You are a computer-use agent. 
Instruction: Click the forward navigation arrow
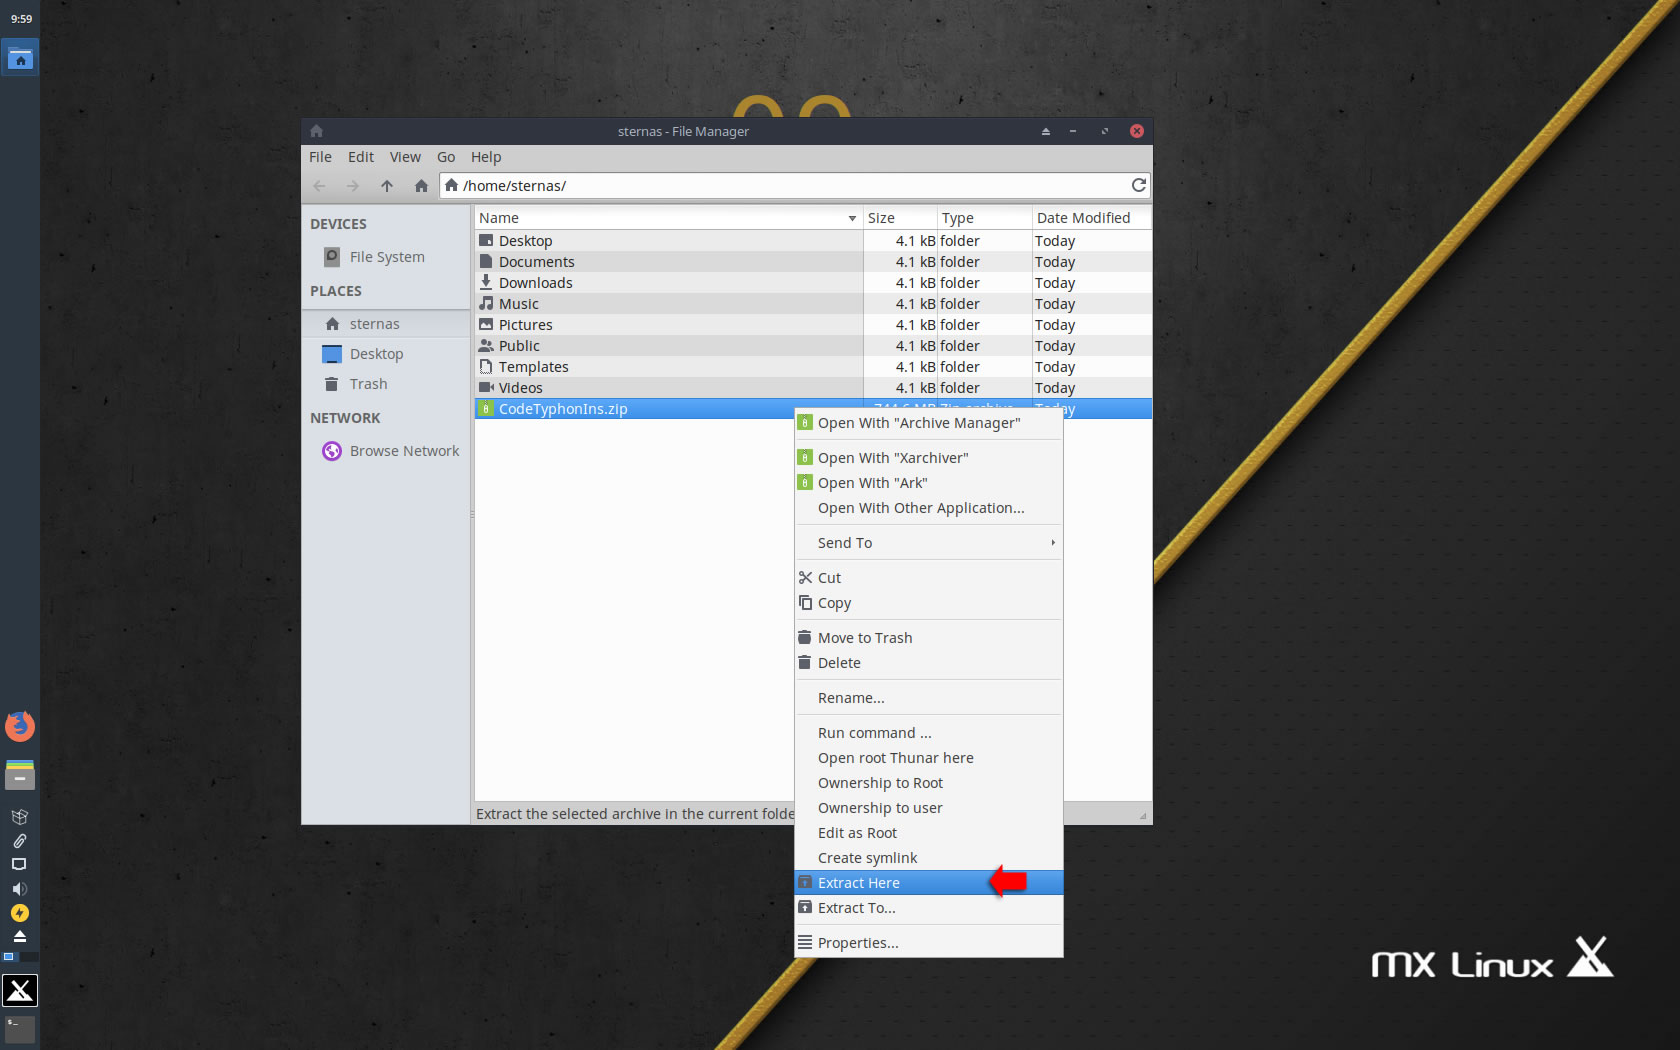[353, 186]
